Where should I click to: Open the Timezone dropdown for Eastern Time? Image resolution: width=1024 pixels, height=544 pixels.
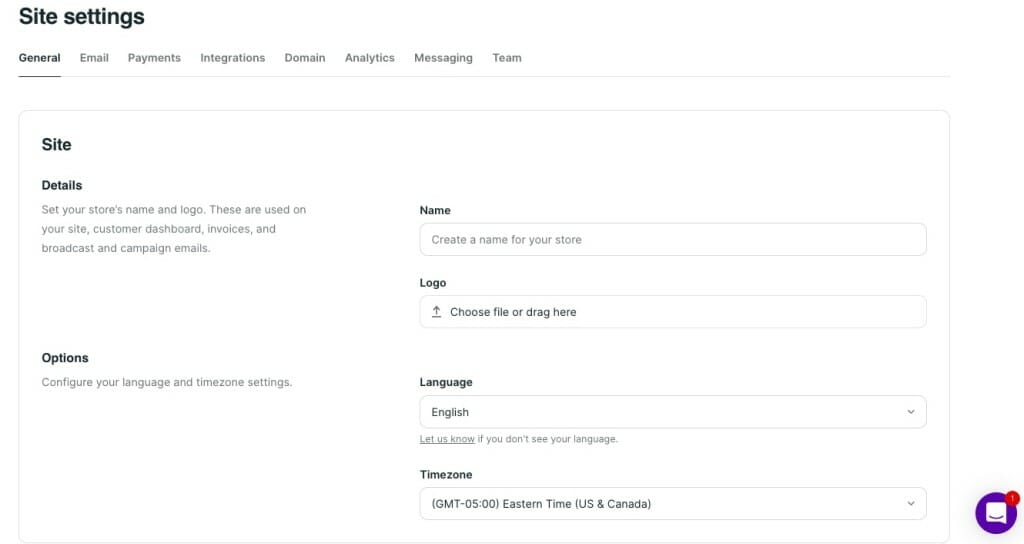coord(673,504)
